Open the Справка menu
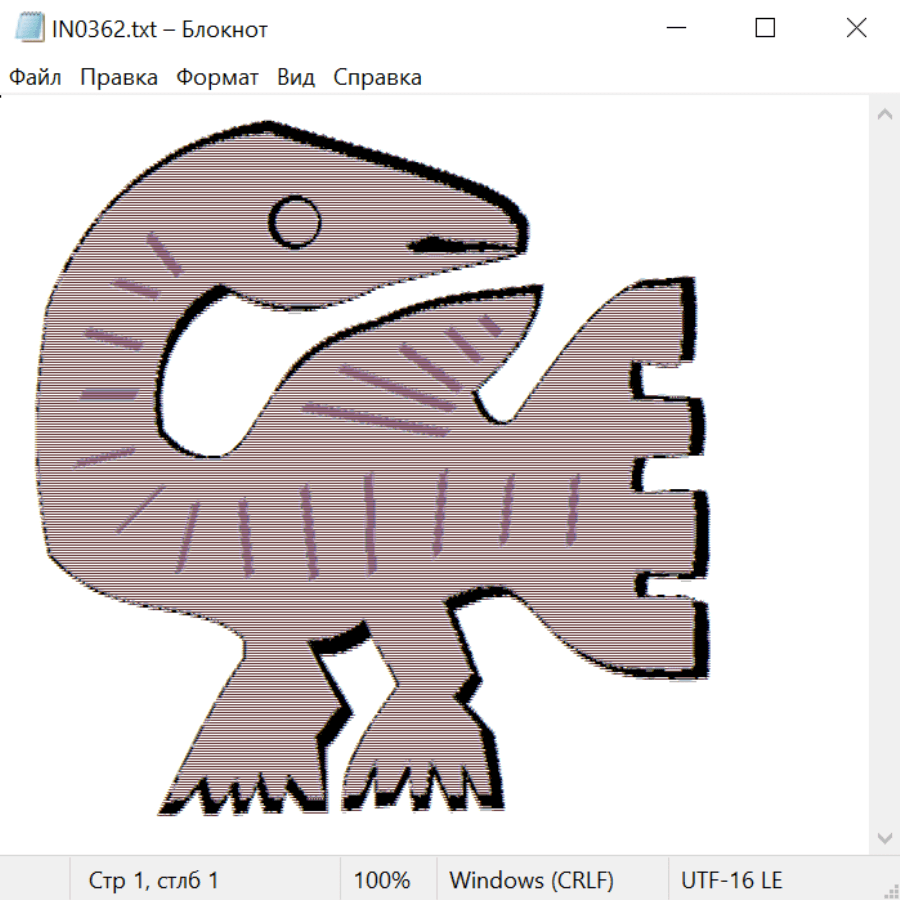 coord(377,78)
